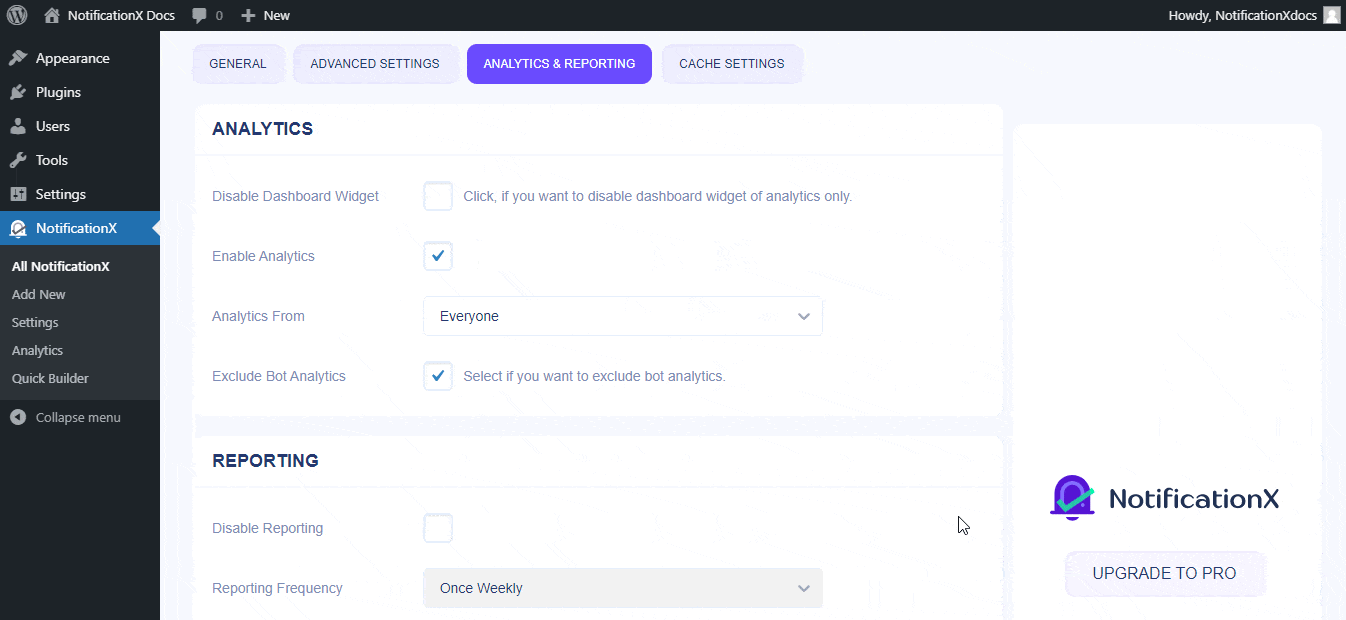Click the Appearance paintbrush icon
The image size is (1346, 620).
click(18, 58)
